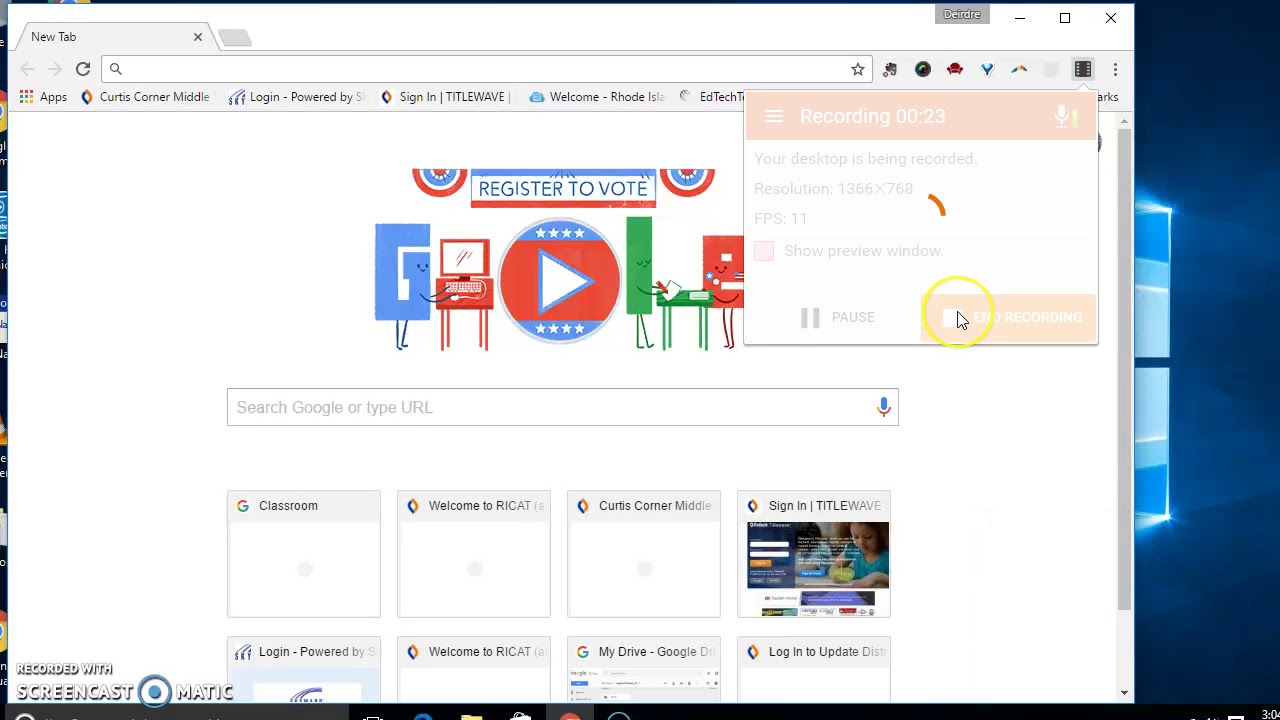This screenshot has height=720, width=1280.
Task: Open the Log In to Update Dist tile
Action: [x=814, y=670]
